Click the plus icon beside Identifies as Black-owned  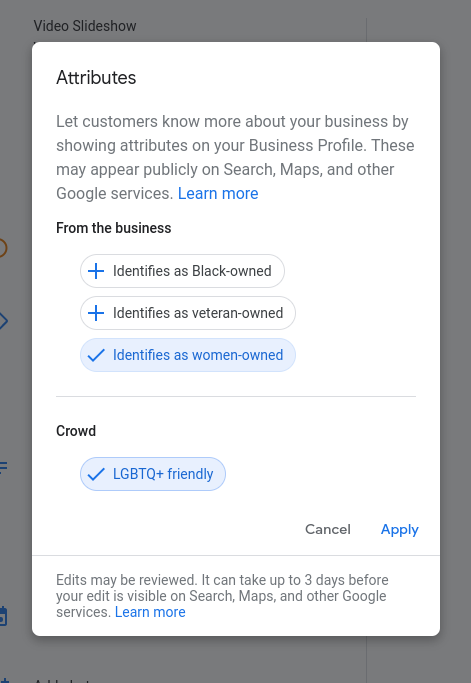[x=96, y=271]
